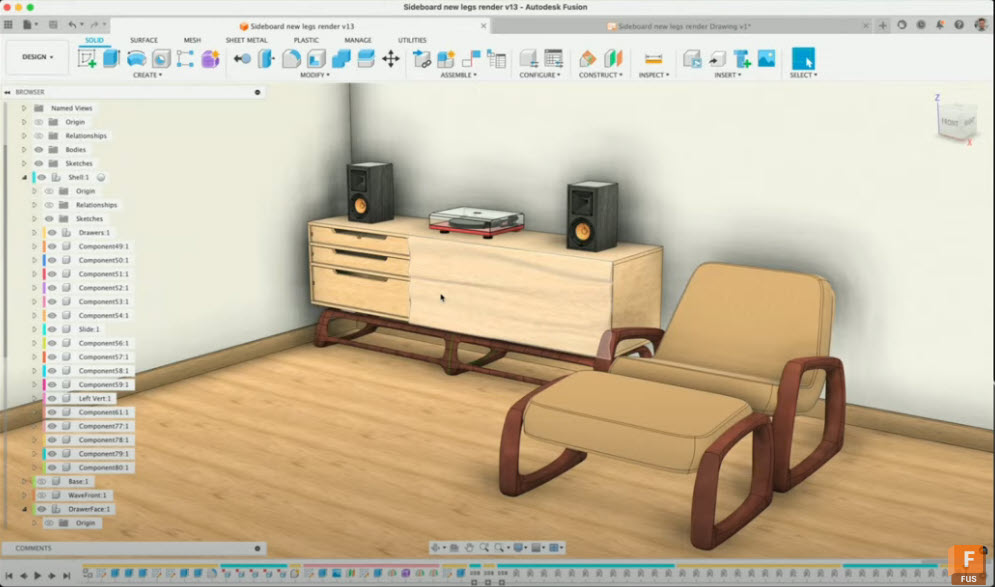Toggle visibility of Component77:1
This screenshot has width=995, height=587.
click(52, 426)
